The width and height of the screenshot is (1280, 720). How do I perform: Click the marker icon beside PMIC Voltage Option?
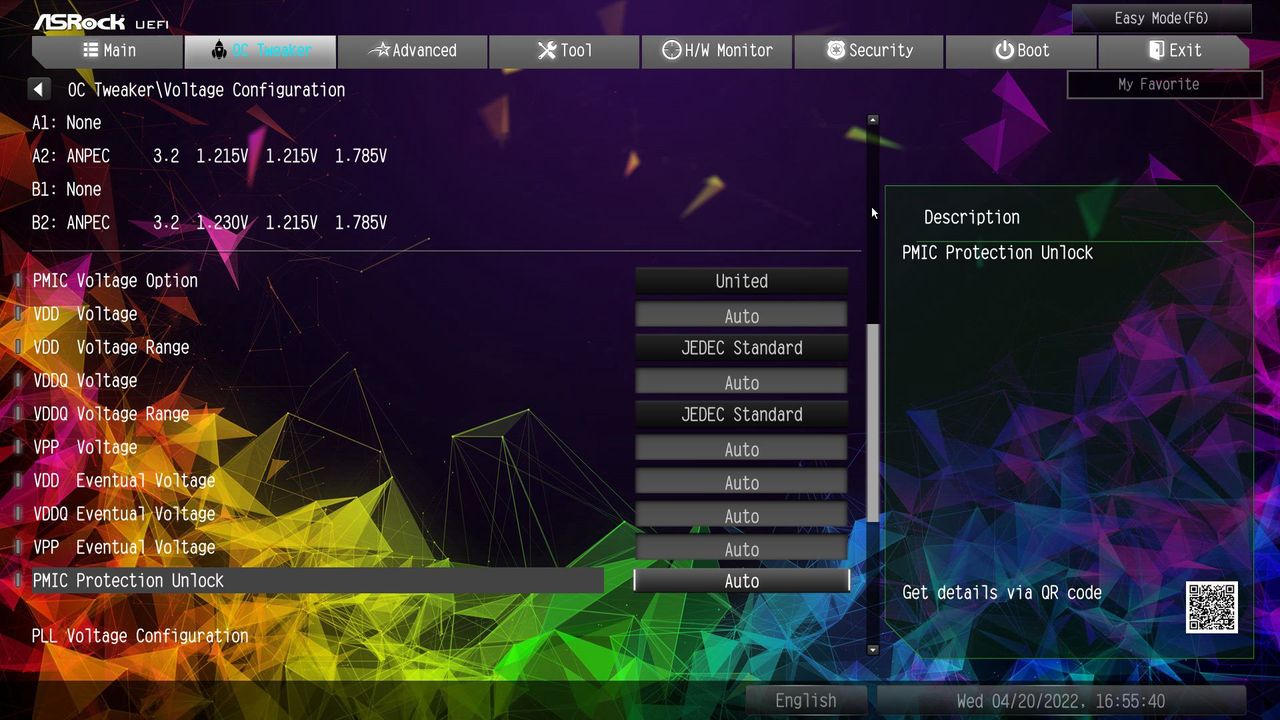point(19,281)
